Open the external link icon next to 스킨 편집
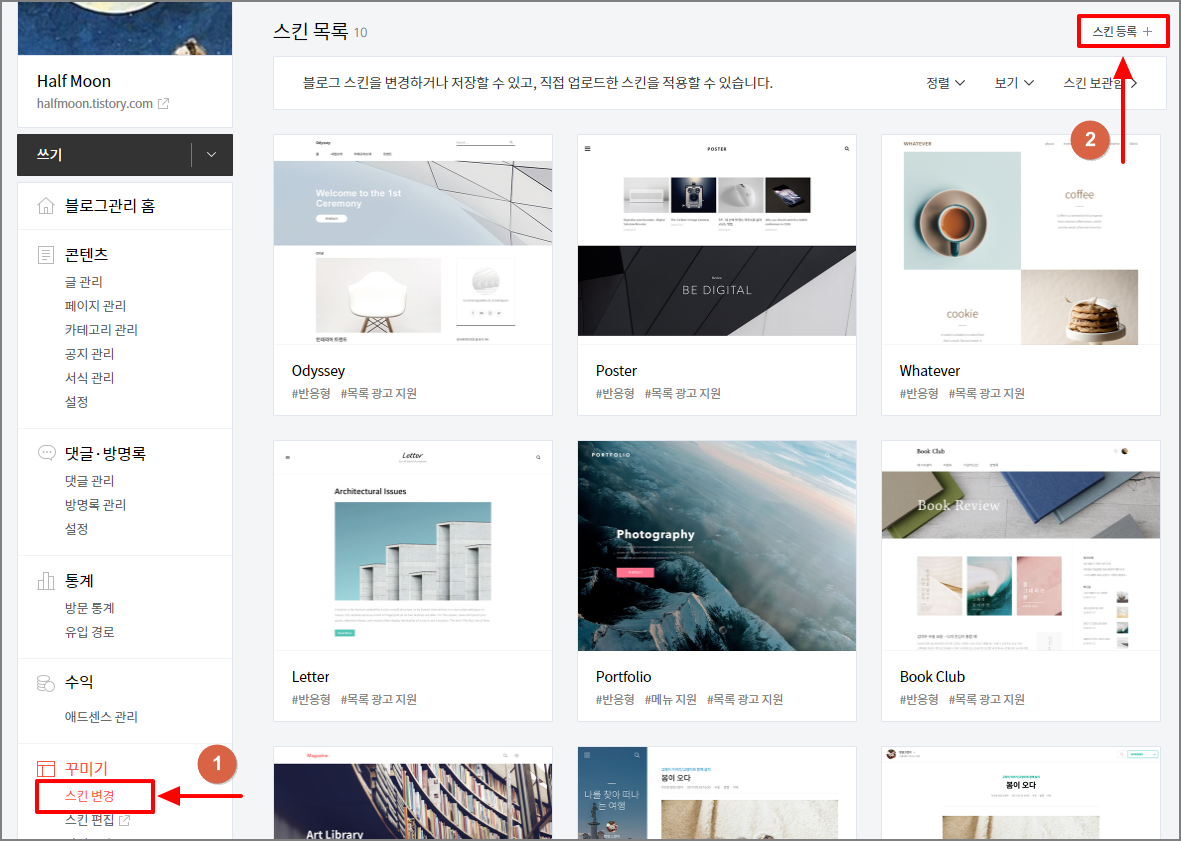Viewport: 1181px width, 841px height. [x=125, y=820]
